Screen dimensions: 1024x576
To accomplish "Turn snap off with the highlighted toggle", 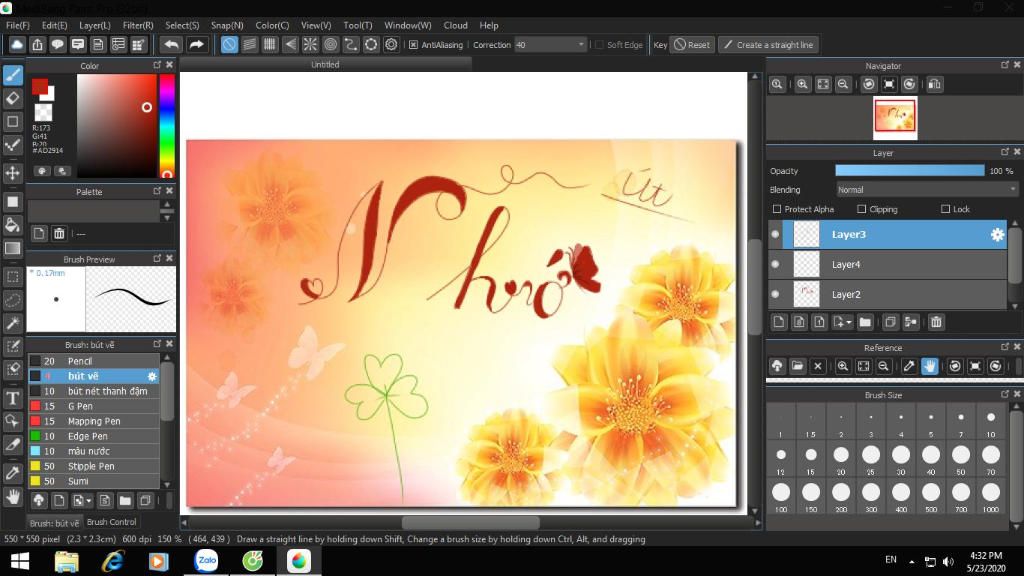I will [x=229, y=44].
